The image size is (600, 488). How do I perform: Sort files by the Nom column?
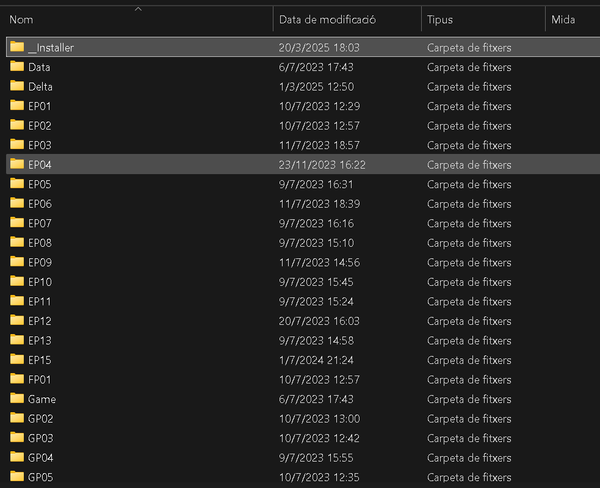21,20
